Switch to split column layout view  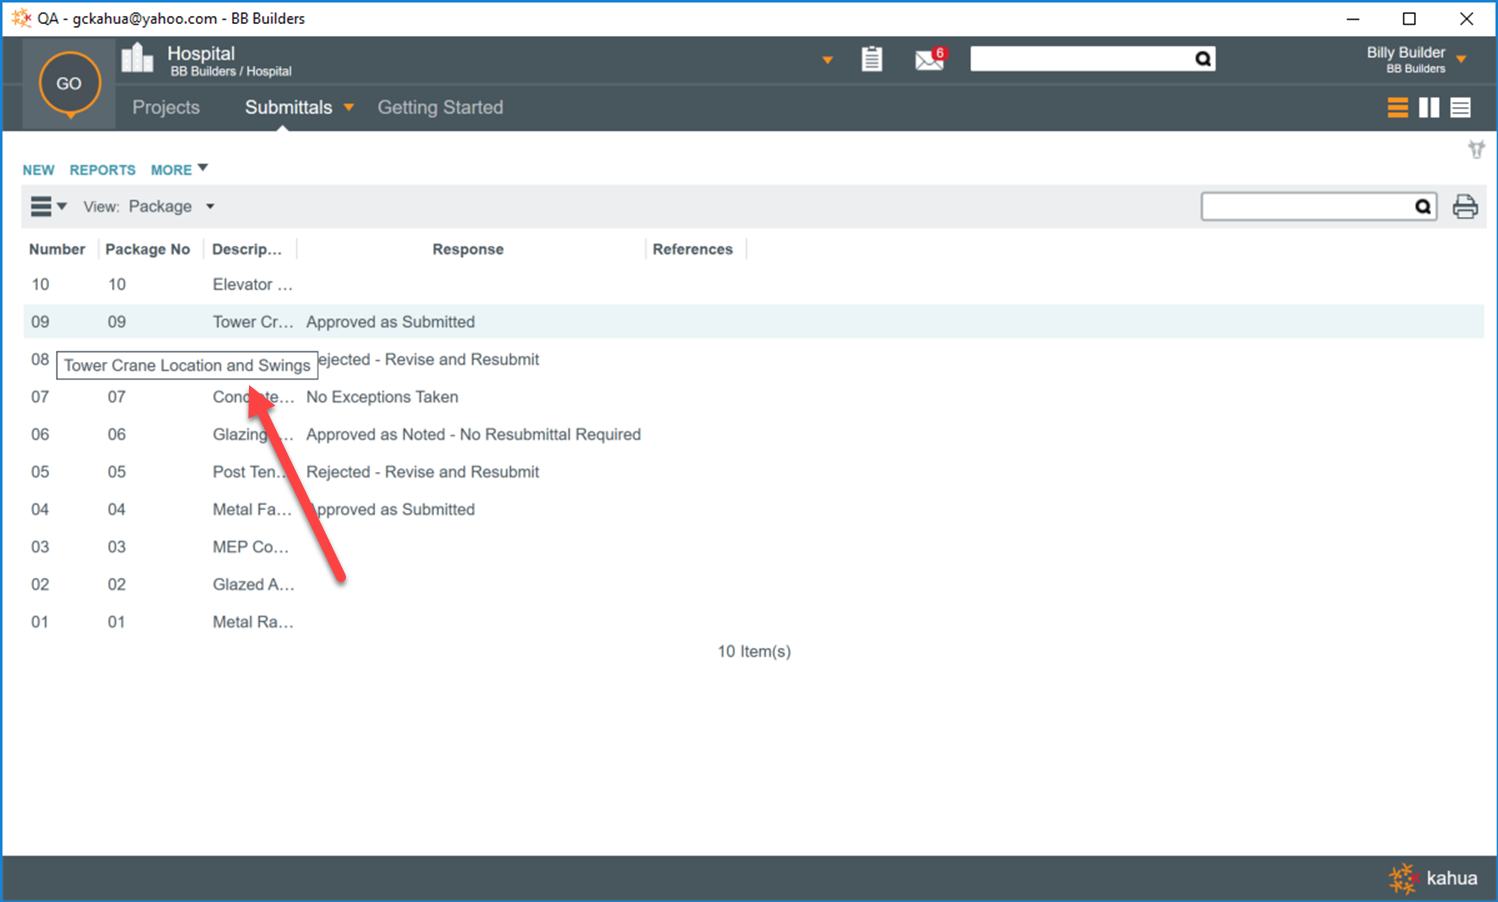[x=1429, y=108]
